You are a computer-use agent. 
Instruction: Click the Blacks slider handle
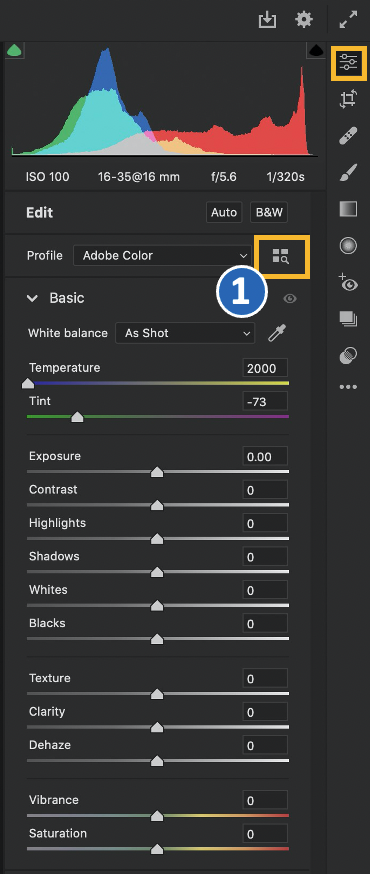click(x=157, y=639)
